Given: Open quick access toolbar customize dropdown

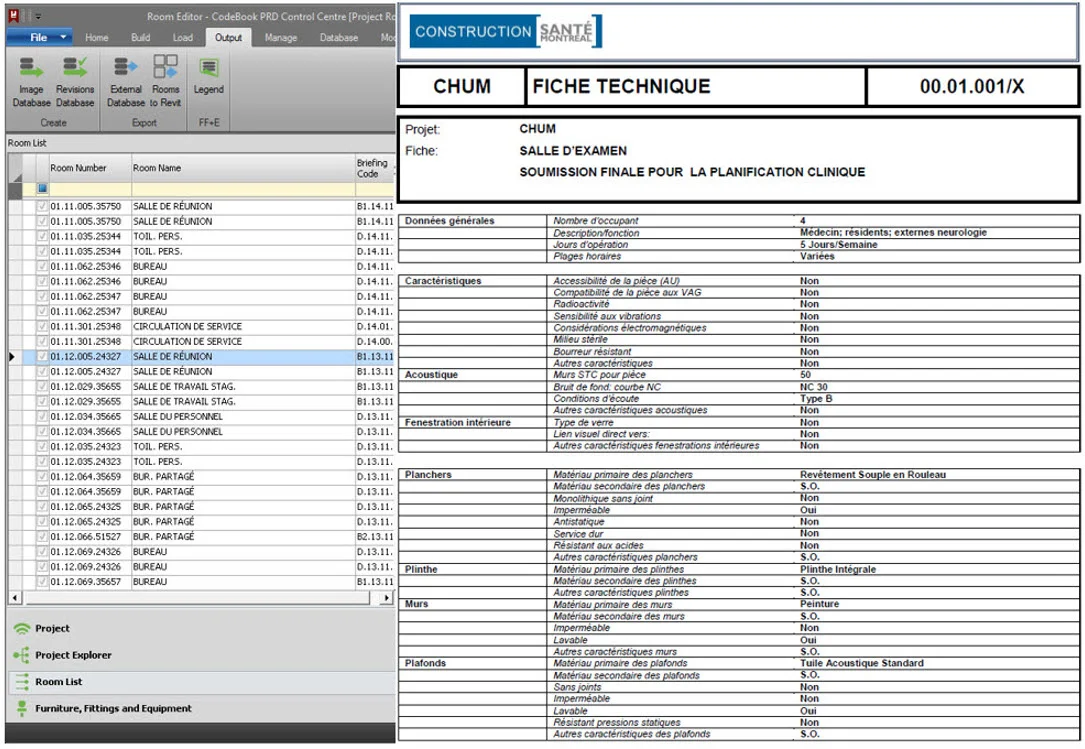Looking at the screenshot, I should pyautogui.click(x=38, y=15).
